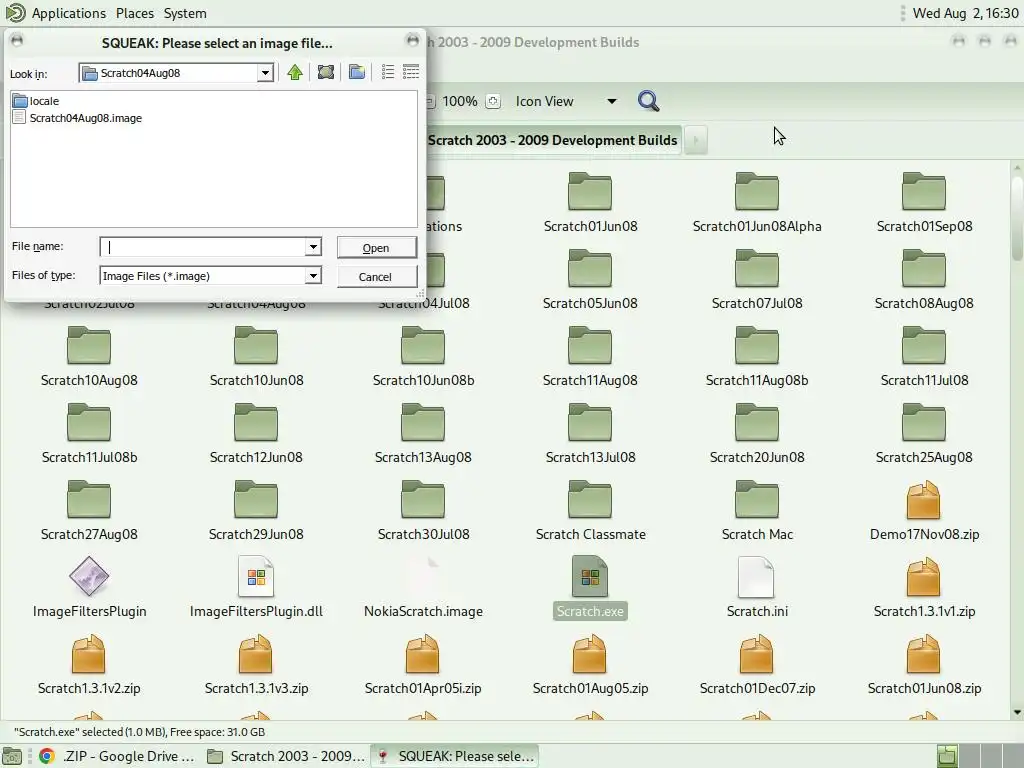The width and height of the screenshot is (1024, 768).
Task: Click into the File name field
Action: pyautogui.click(x=202, y=247)
